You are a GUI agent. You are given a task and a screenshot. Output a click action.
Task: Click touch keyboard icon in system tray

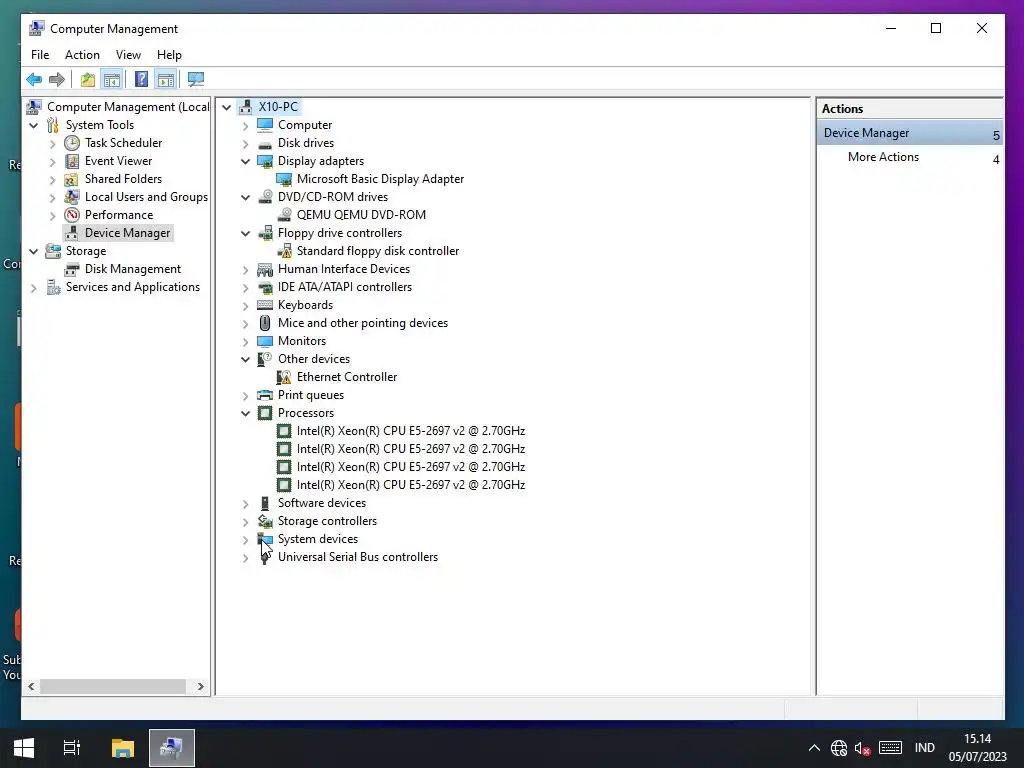890,748
